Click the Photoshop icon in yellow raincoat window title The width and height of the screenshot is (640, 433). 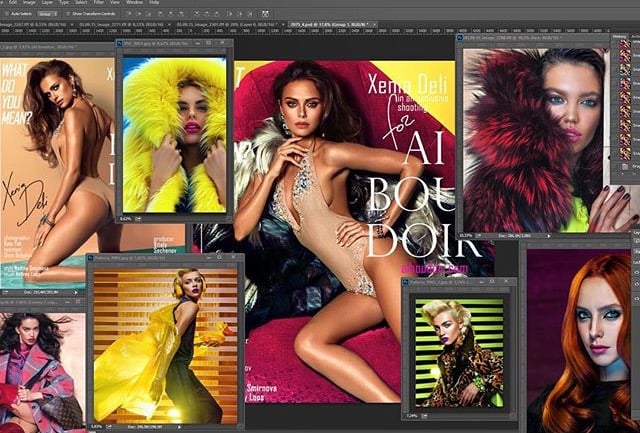tap(91, 257)
